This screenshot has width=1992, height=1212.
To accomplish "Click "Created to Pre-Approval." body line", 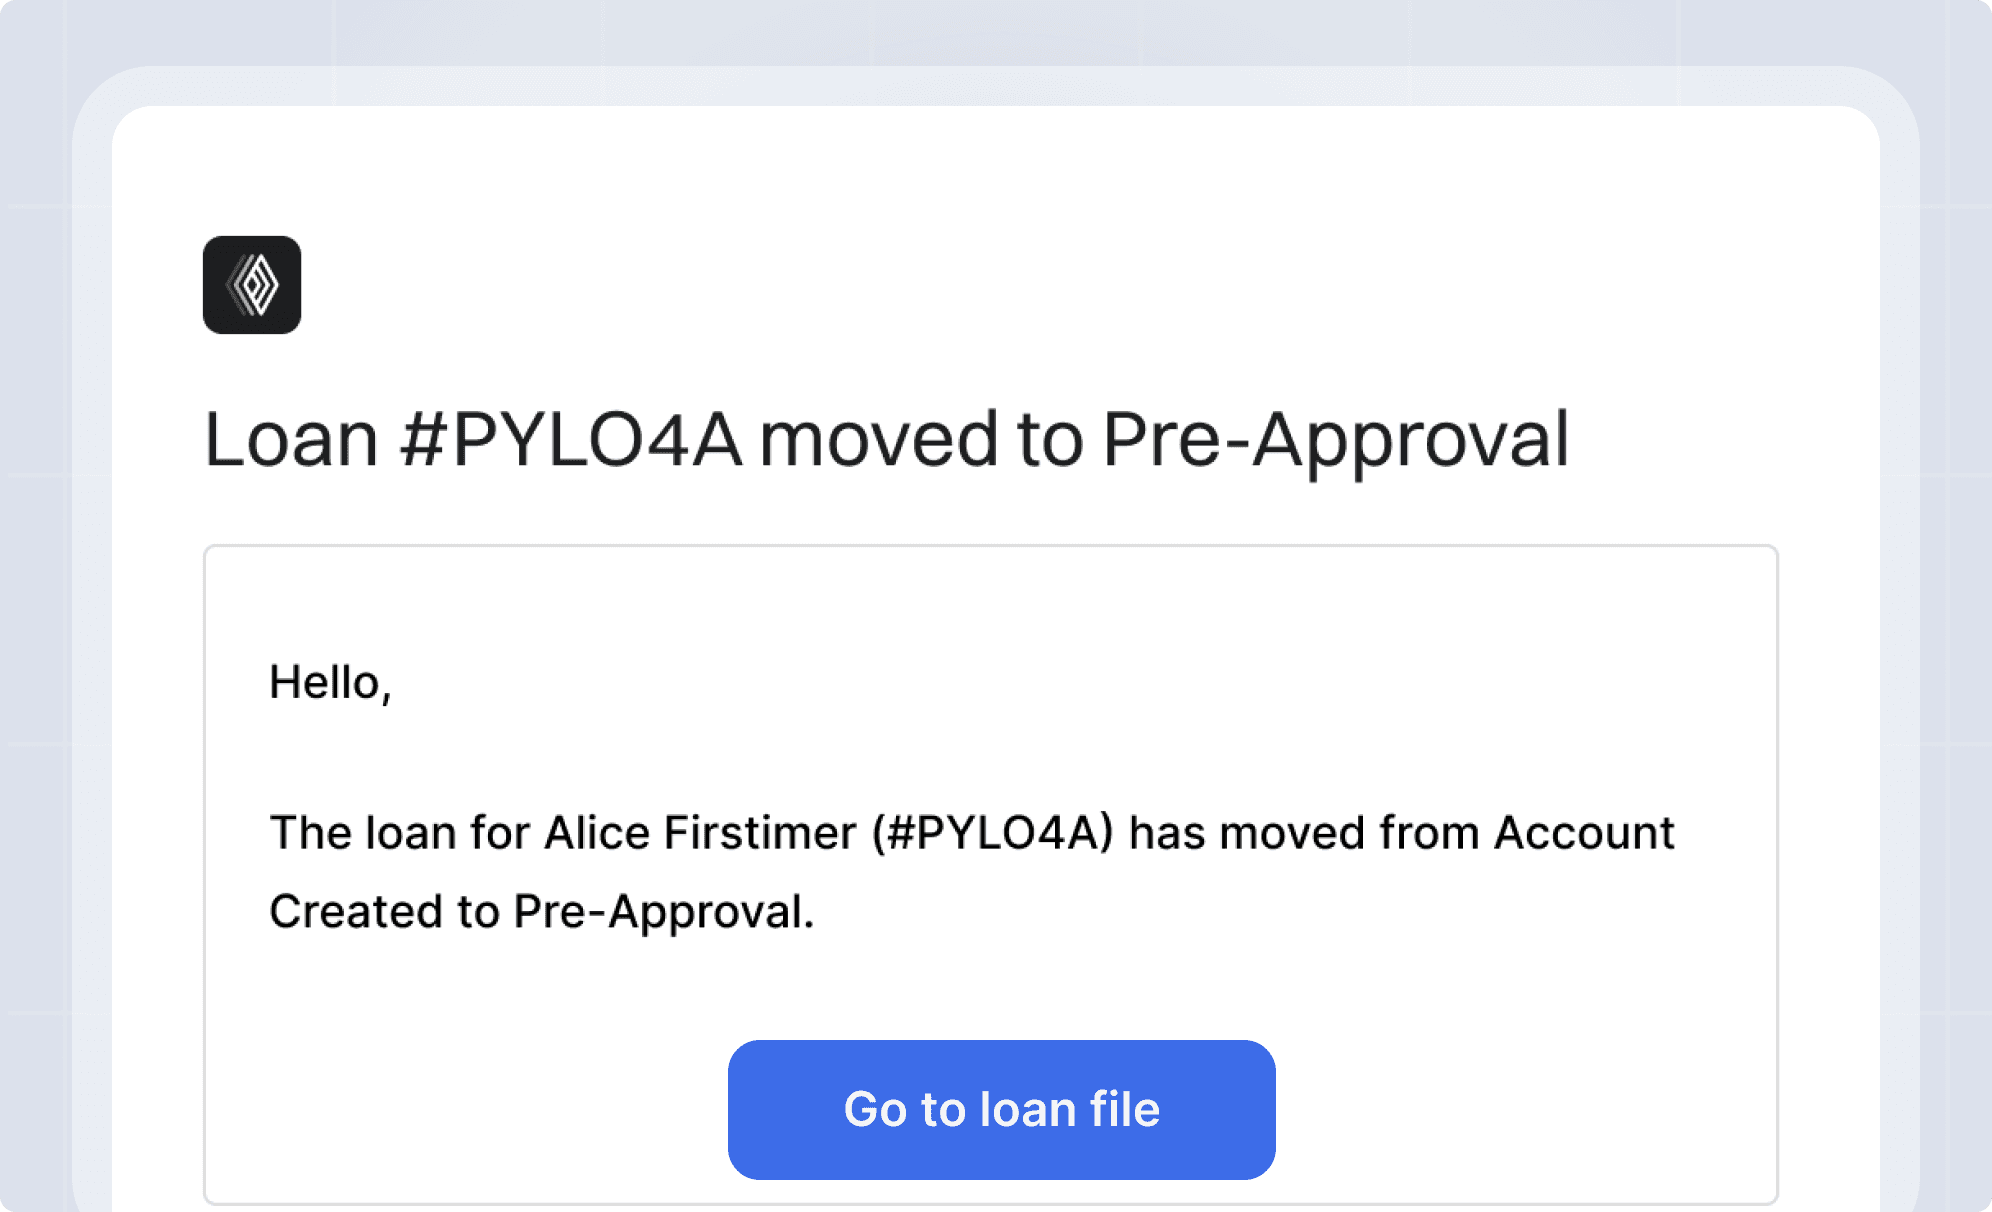I will [541, 912].
